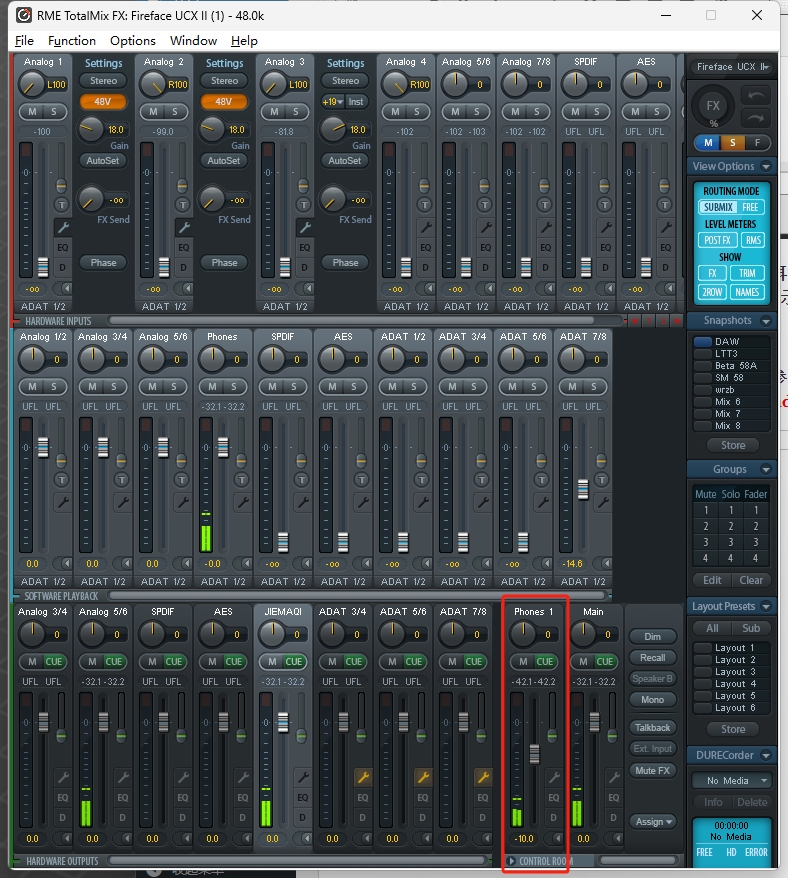Toggle global Mute M button in FX panel

(708, 143)
